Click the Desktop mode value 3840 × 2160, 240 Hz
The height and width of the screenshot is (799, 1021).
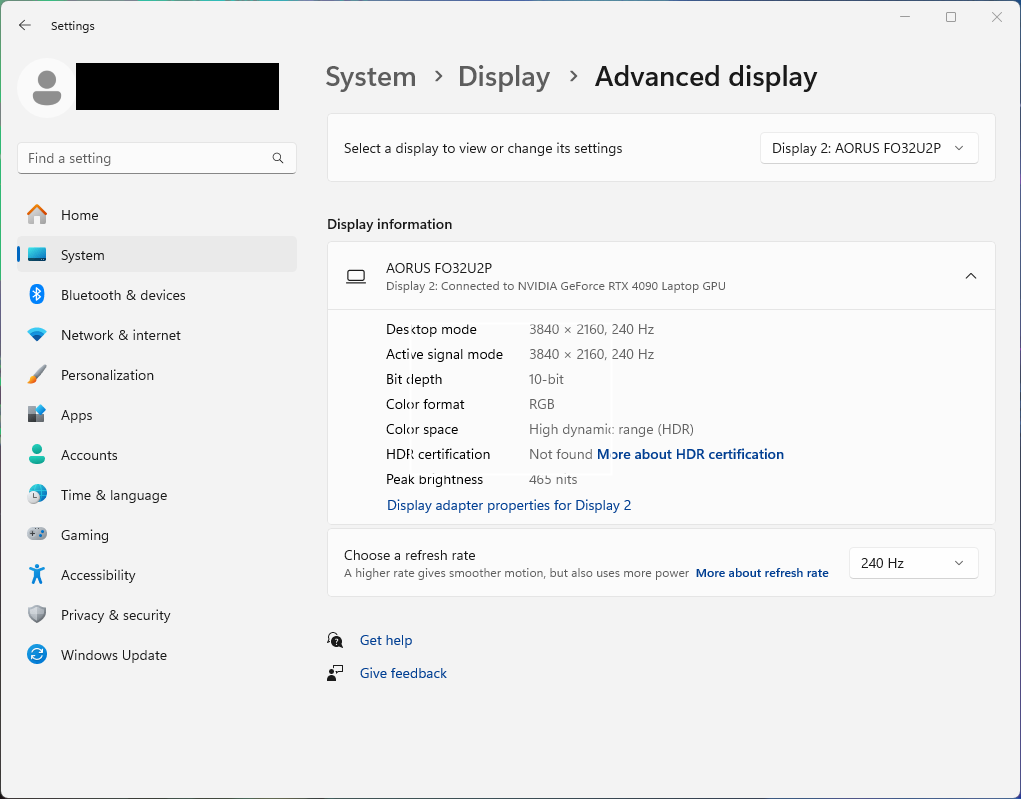591,329
